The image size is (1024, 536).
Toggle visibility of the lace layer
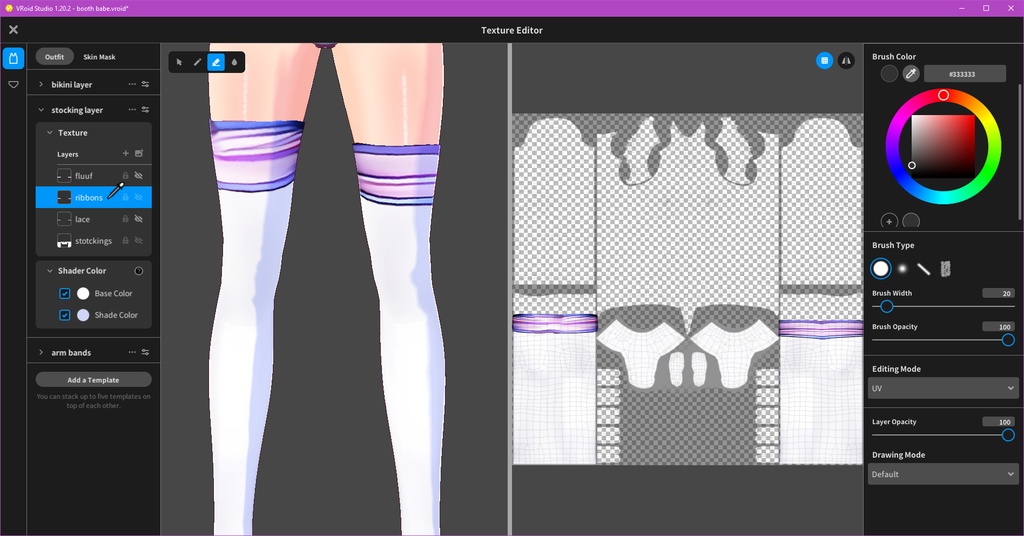click(x=138, y=219)
